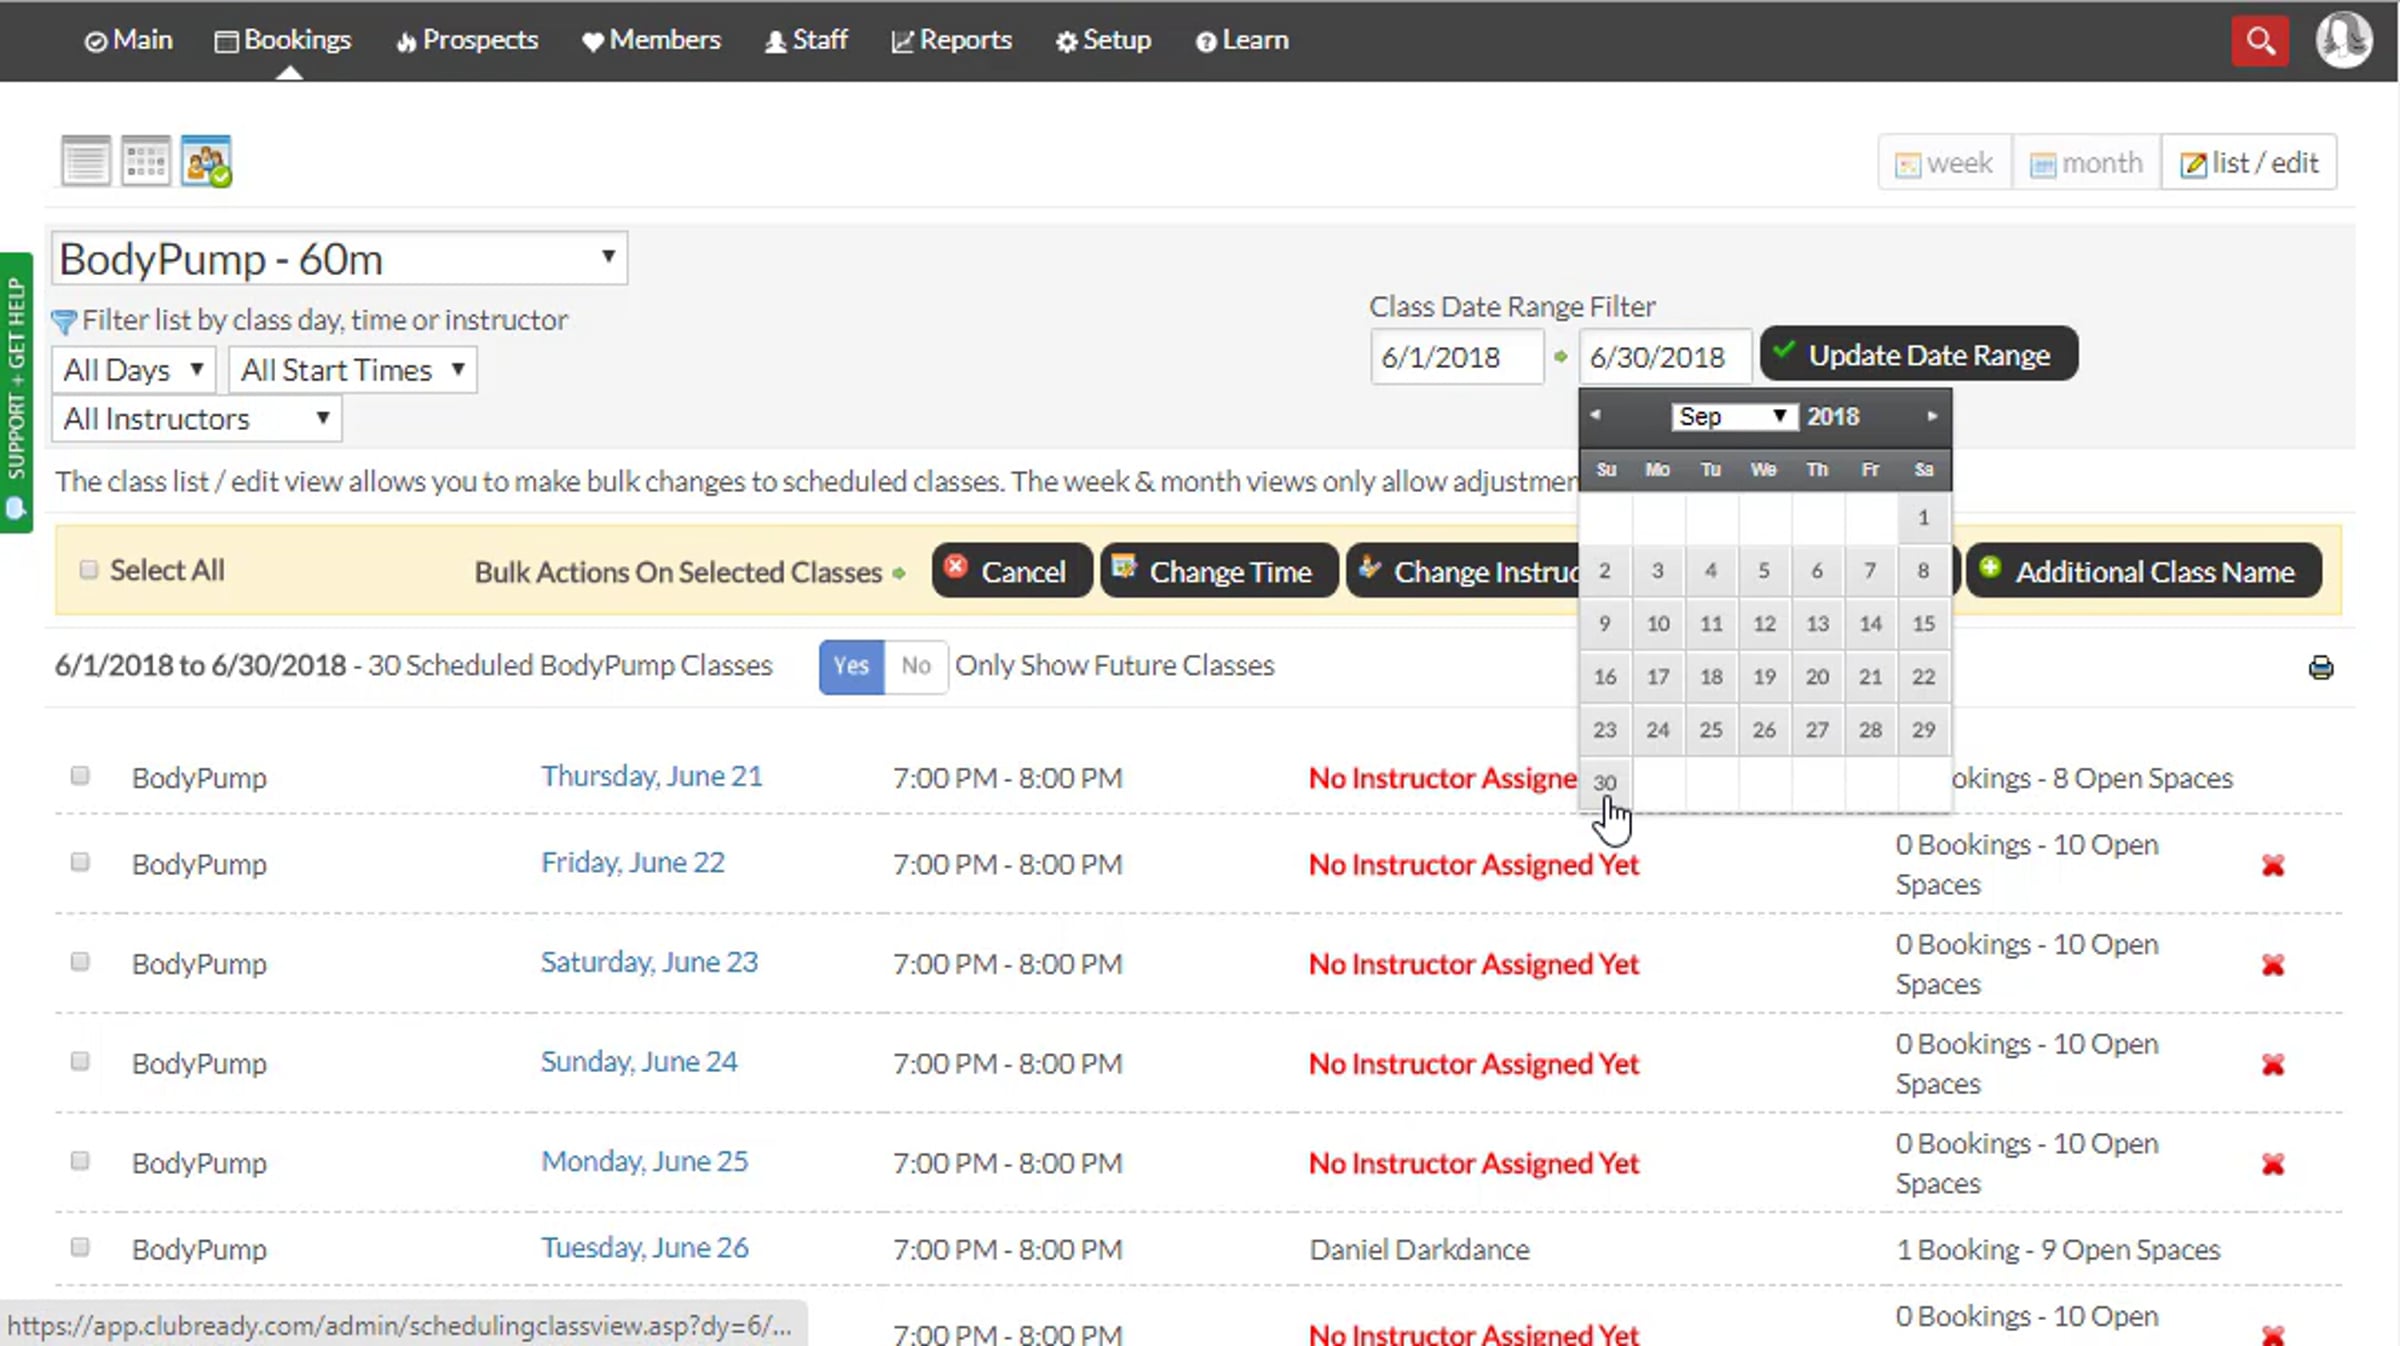2400x1346 pixels.
Task: Pick day 30 in the date picker
Action: [1604, 782]
